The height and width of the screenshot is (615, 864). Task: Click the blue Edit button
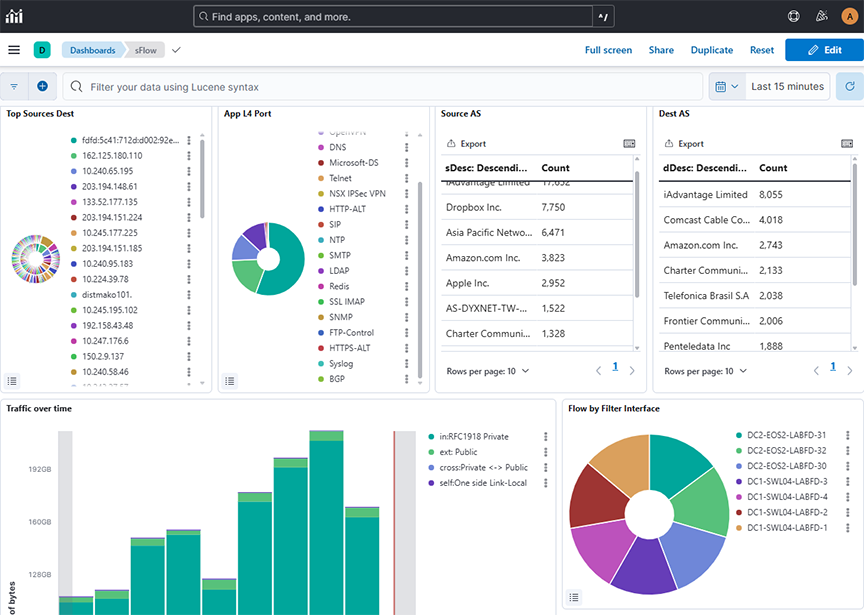[x=824, y=50]
